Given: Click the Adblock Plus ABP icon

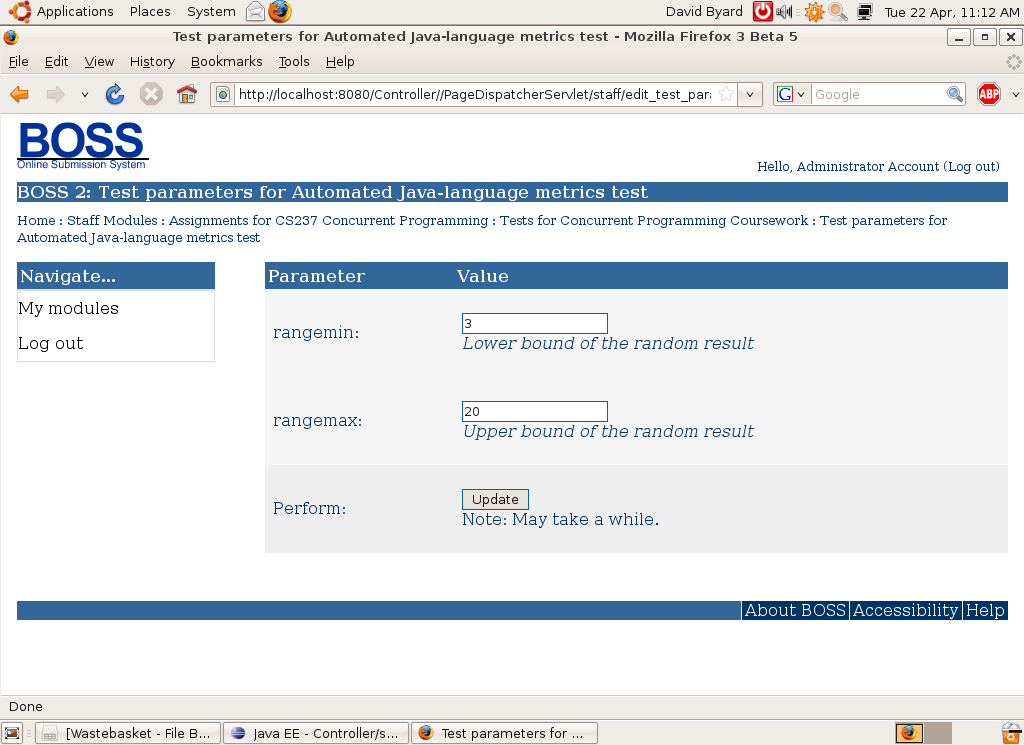Looking at the screenshot, I should point(989,94).
